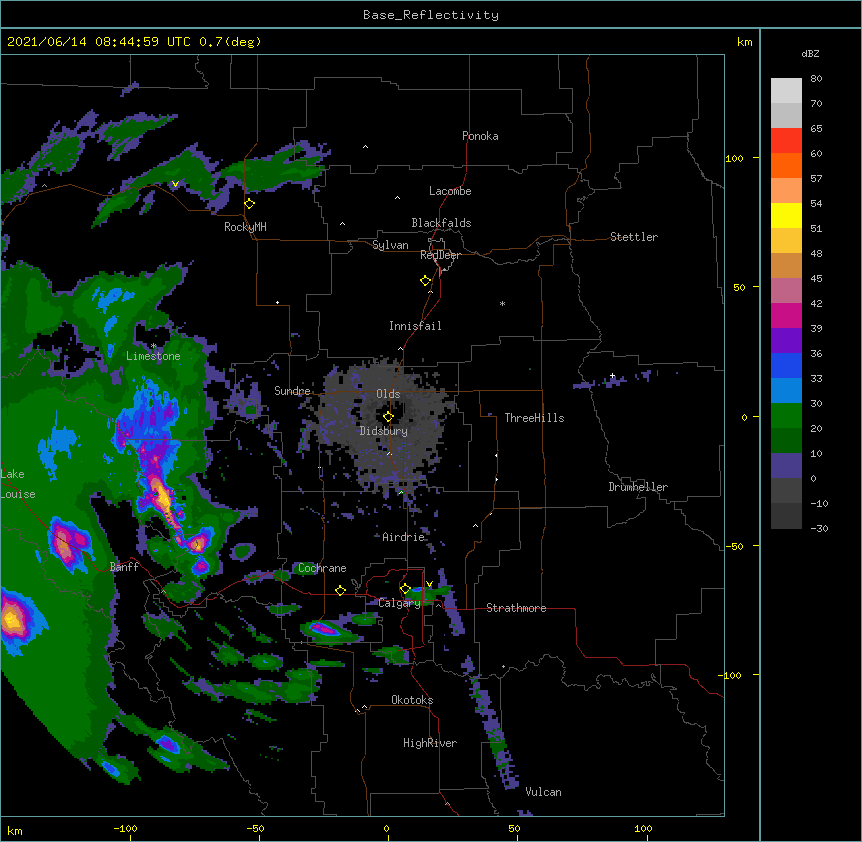Click the yellow diamond marker below Cochrane
The height and width of the screenshot is (842, 862).
click(x=340, y=591)
